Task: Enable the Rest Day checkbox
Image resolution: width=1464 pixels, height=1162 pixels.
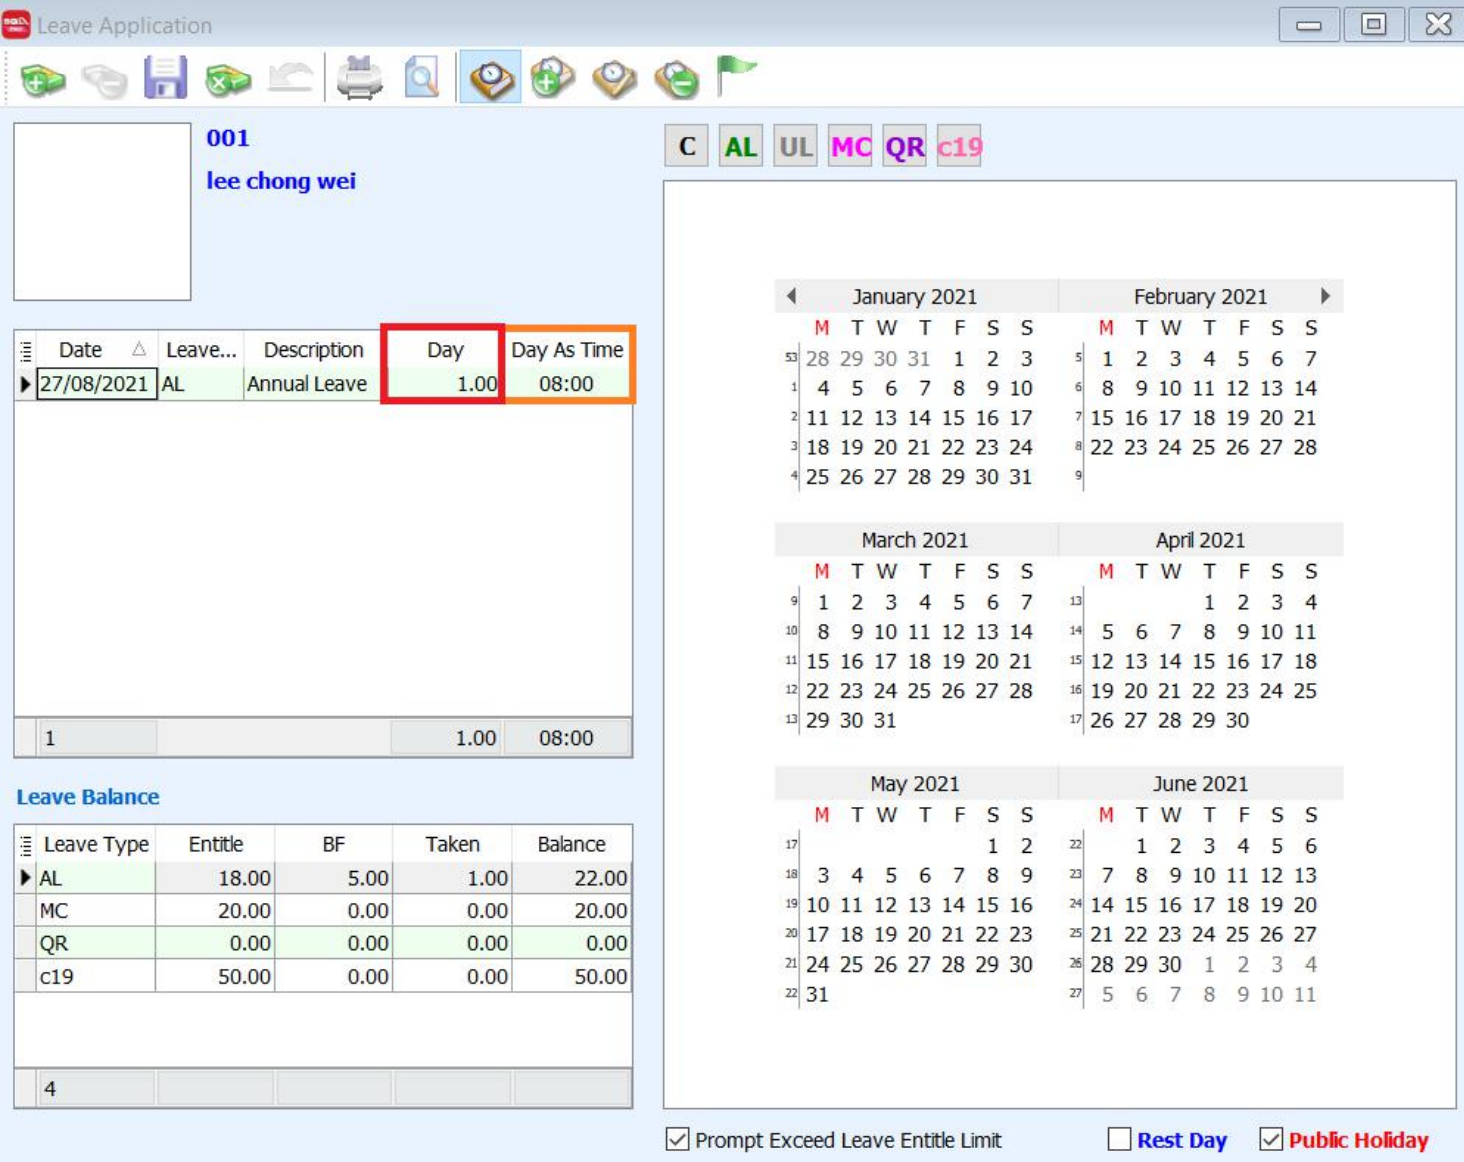Action: click(1120, 1139)
